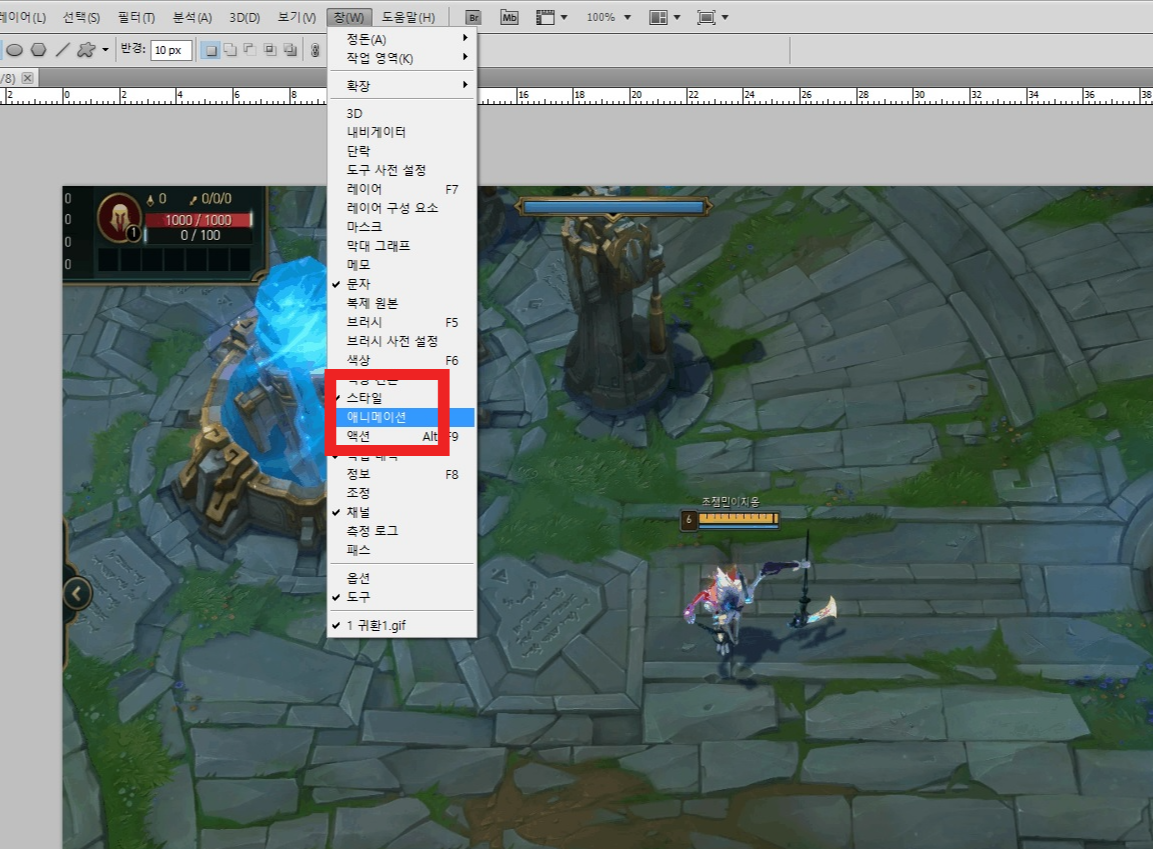Image resolution: width=1153 pixels, height=849 pixels.
Task: Open the 창(W) menu in menu bar
Action: [349, 17]
